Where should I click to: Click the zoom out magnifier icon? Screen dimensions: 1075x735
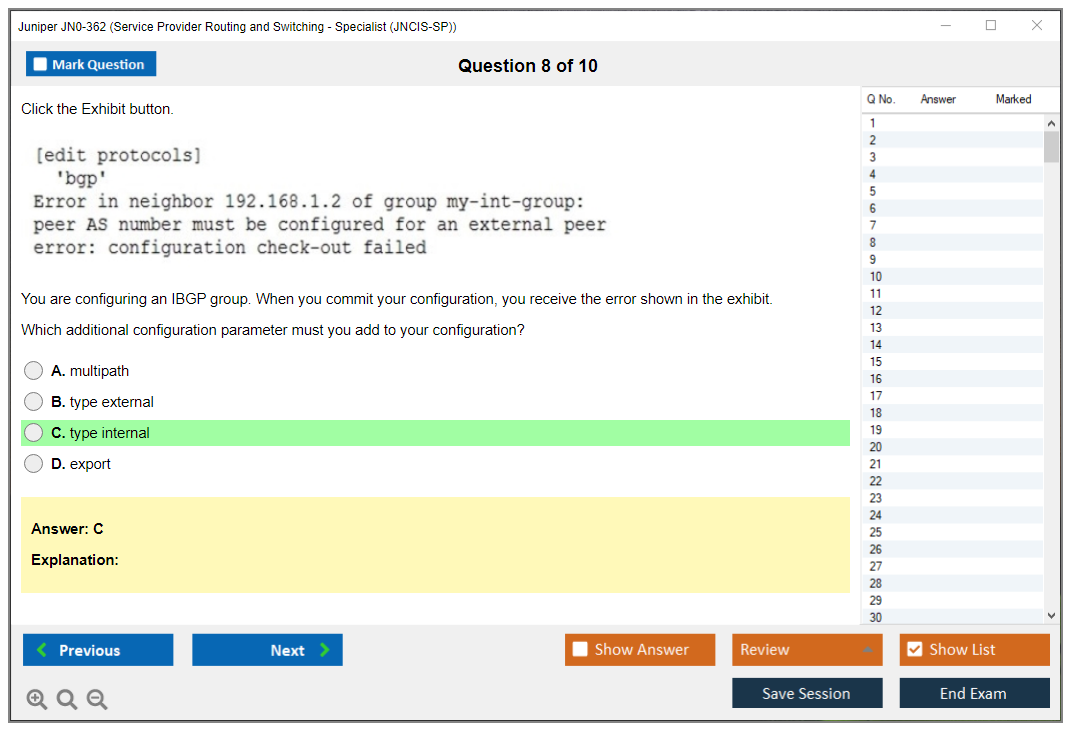[x=97, y=699]
